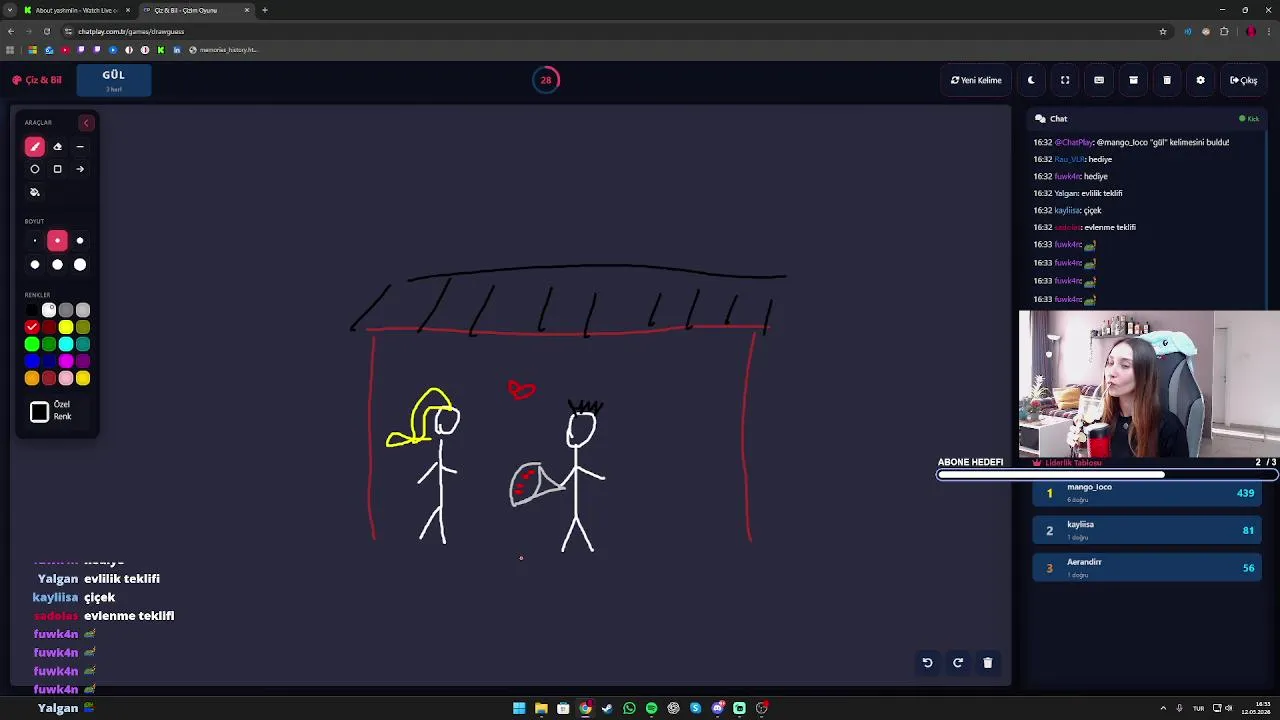Redo the drawing stroke
Screen dimensions: 1280x720
(x=958, y=662)
